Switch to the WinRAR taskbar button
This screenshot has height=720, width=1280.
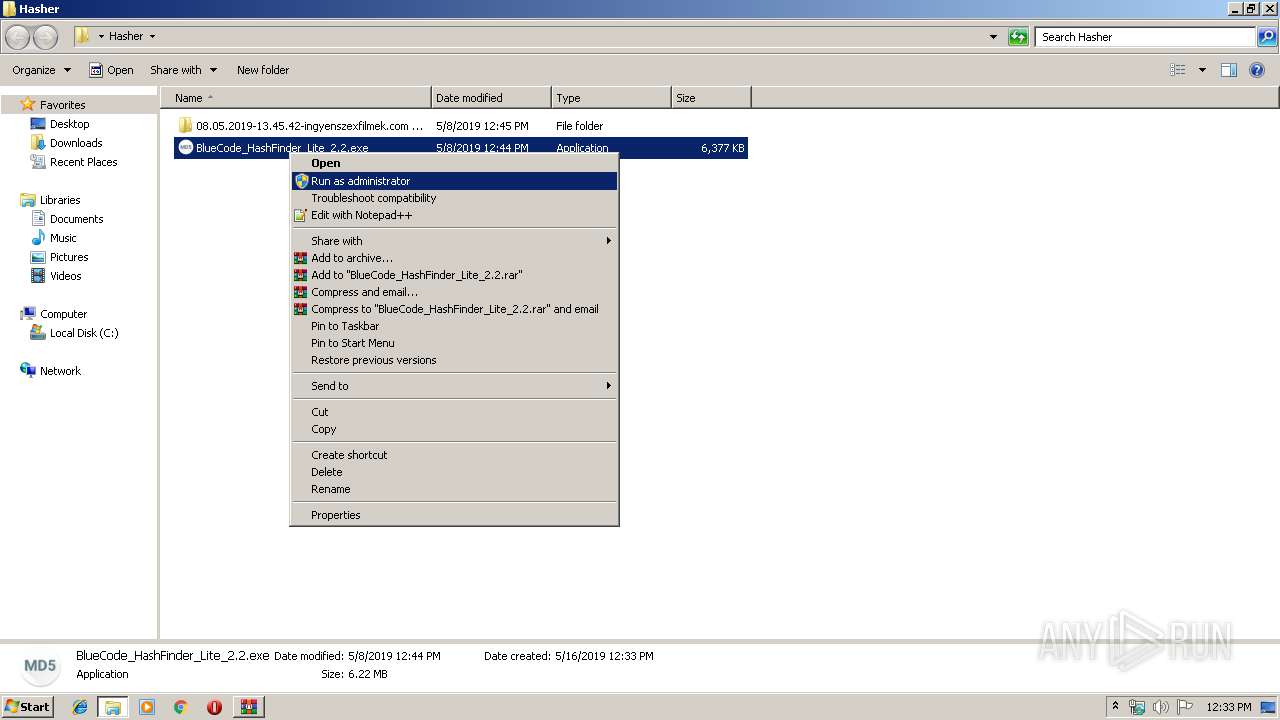248,707
